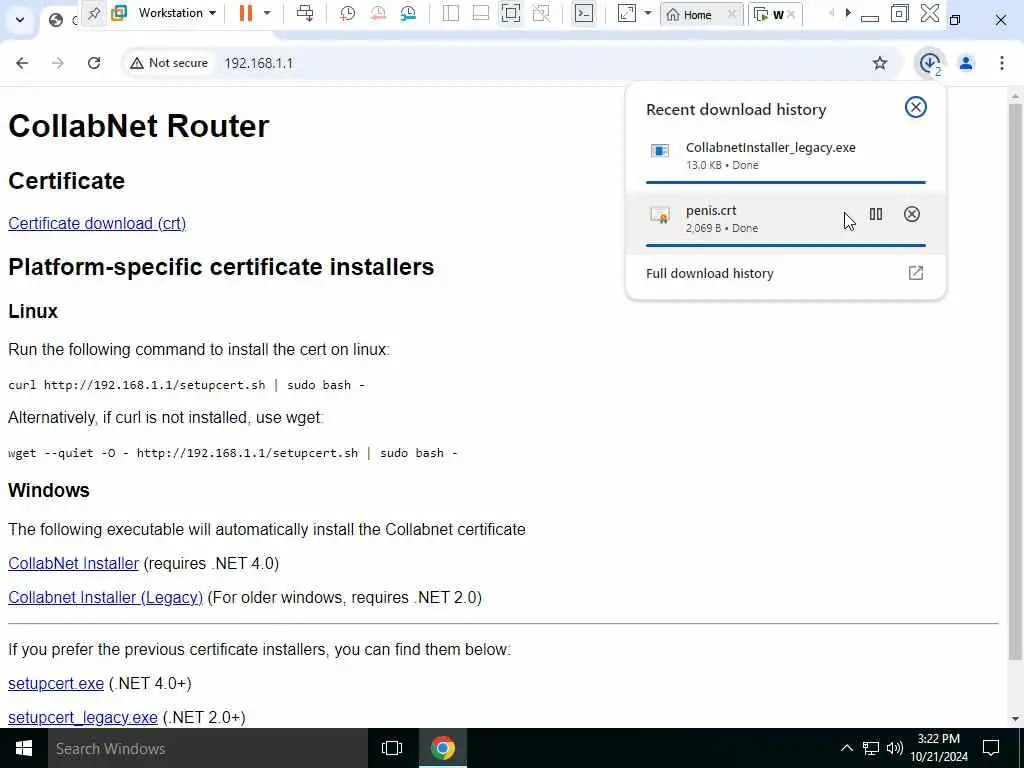Download Collabnet Installer (Legacy)
1024x768 pixels.
105,597
